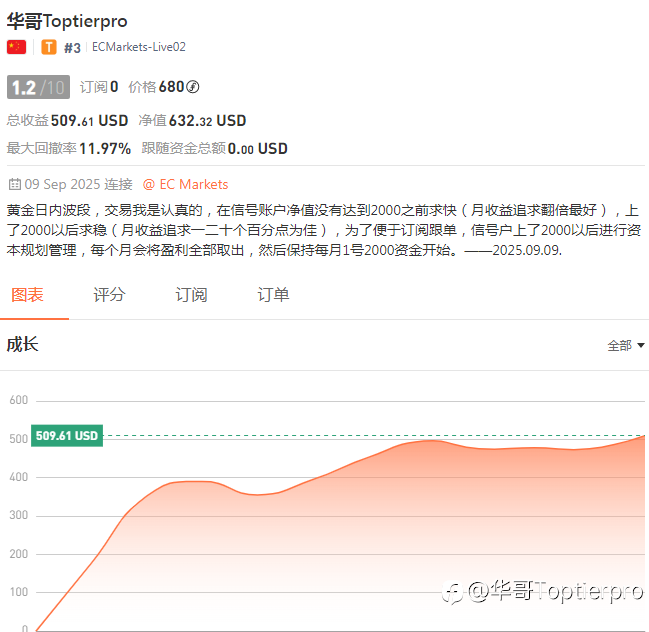Image resolution: width=649 pixels, height=632 pixels.
Task: Open the @ EC Markets link
Action: 185,184
